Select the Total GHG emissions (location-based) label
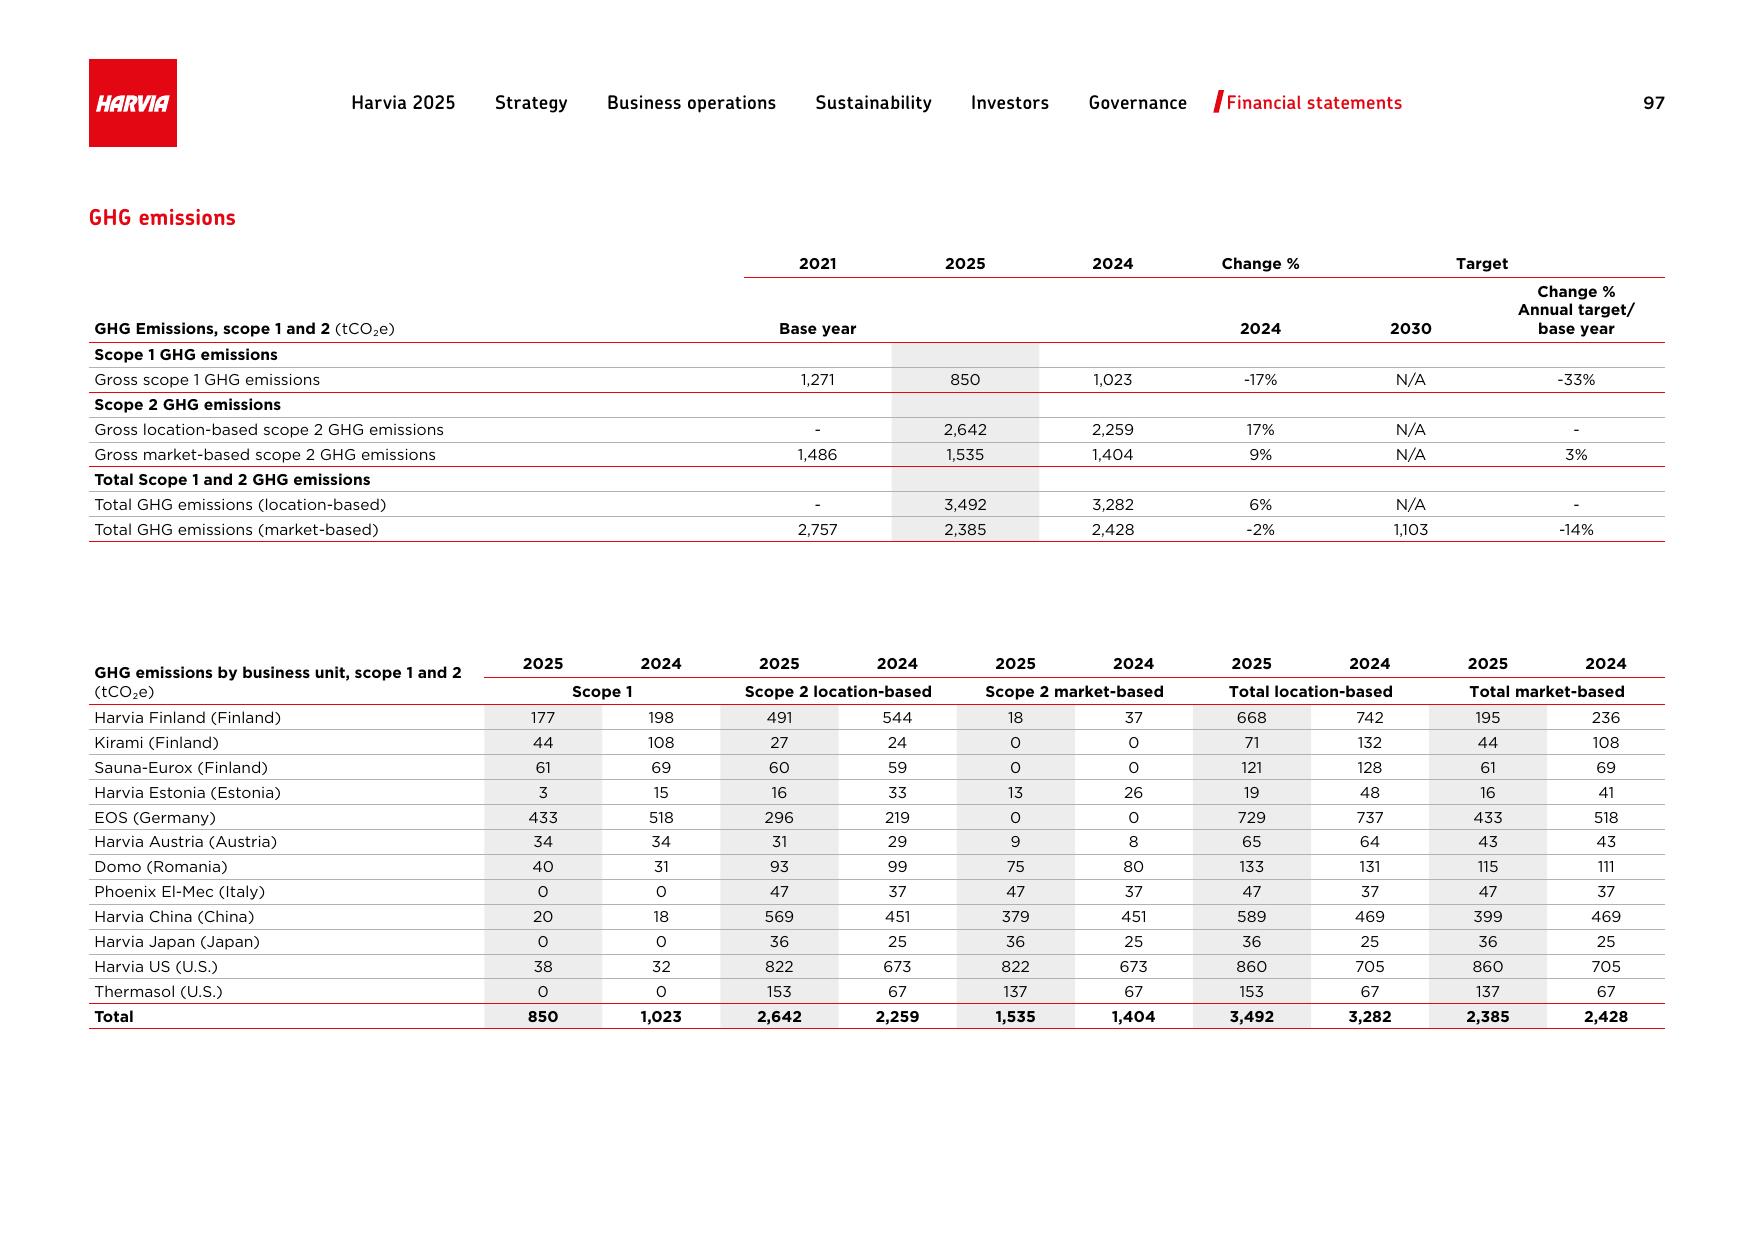The height and width of the screenshot is (1241, 1754). point(240,505)
